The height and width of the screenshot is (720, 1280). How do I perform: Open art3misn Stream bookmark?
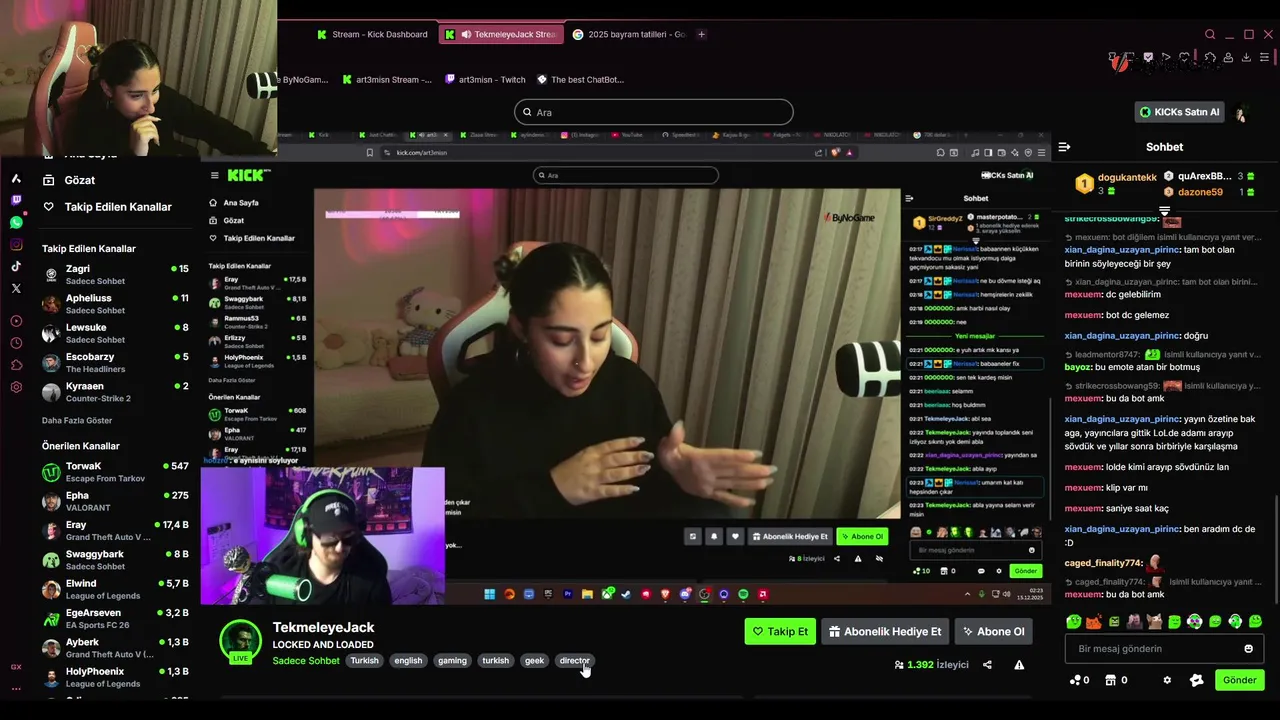click(387, 79)
